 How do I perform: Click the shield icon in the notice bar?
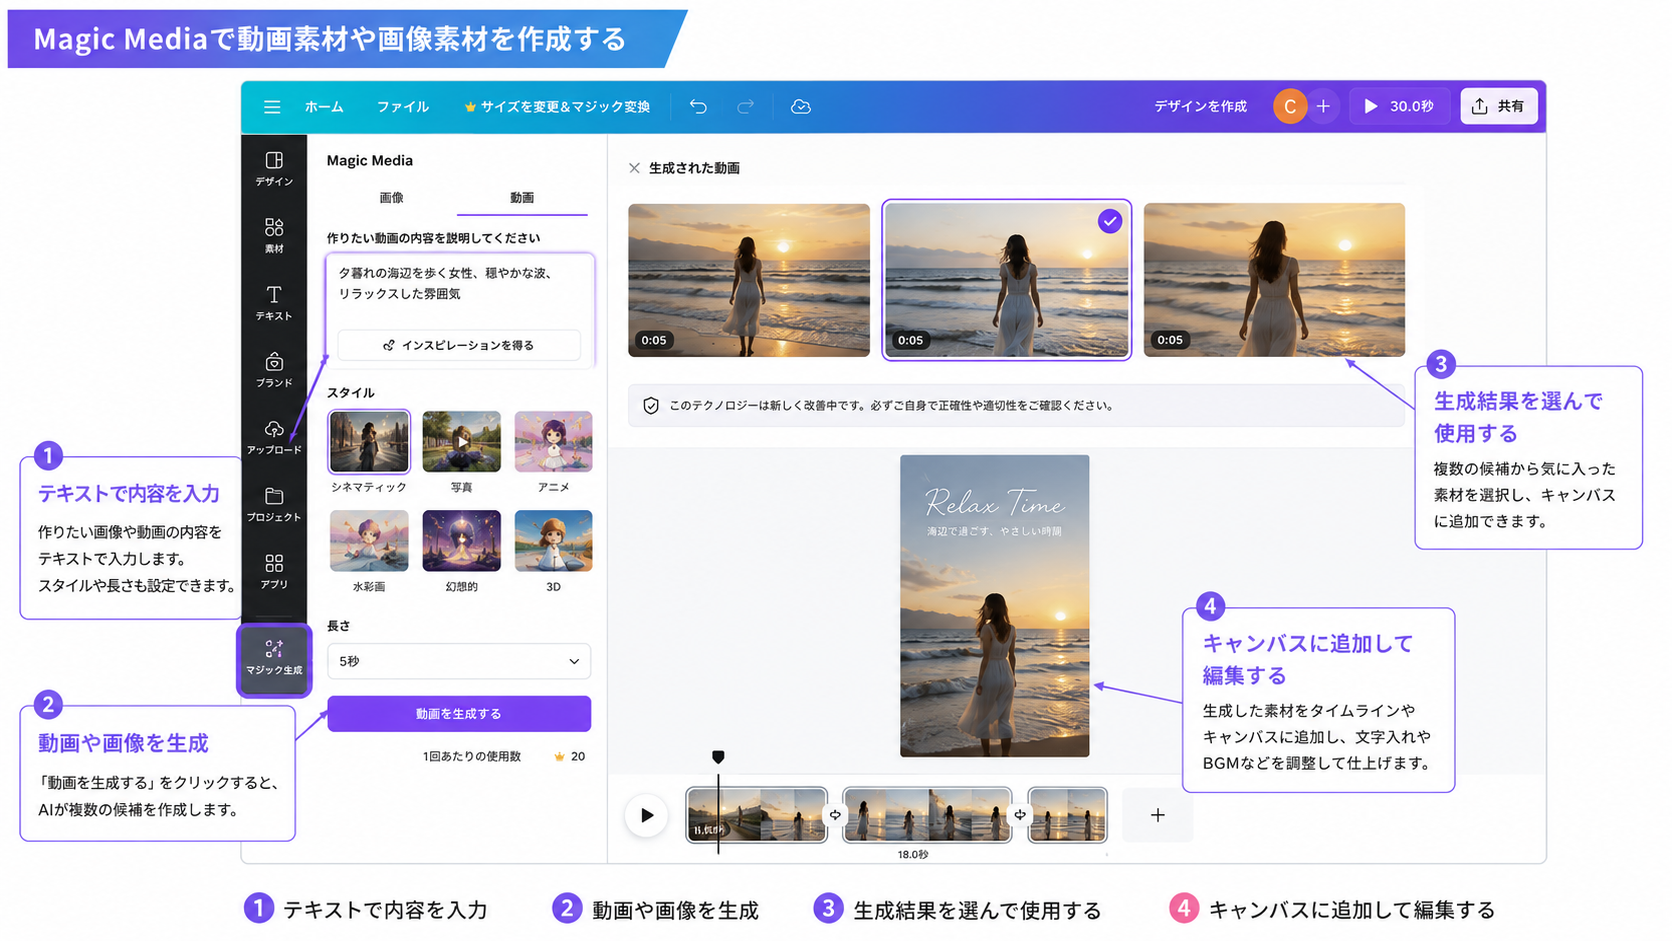point(651,406)
